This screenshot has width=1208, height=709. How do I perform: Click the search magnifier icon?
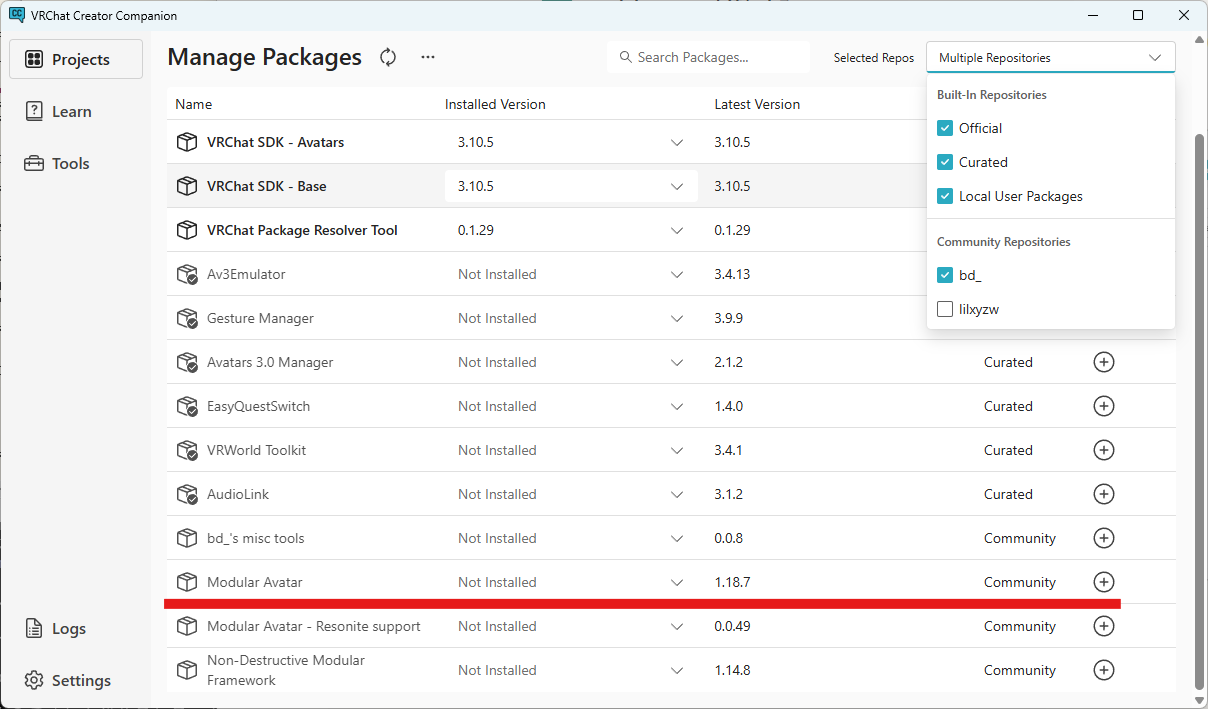pyautogui.click(x=626, y=57)
